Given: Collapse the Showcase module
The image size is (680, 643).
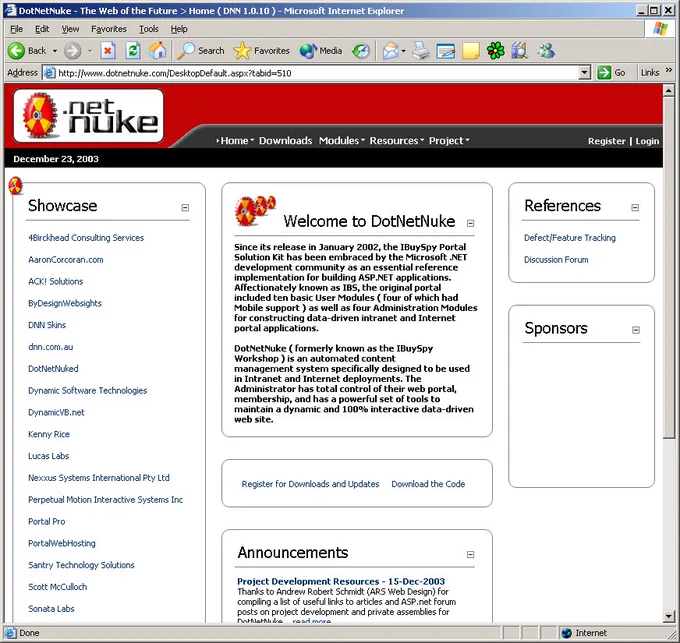Looking at the screenshot, I should [185, 208].
